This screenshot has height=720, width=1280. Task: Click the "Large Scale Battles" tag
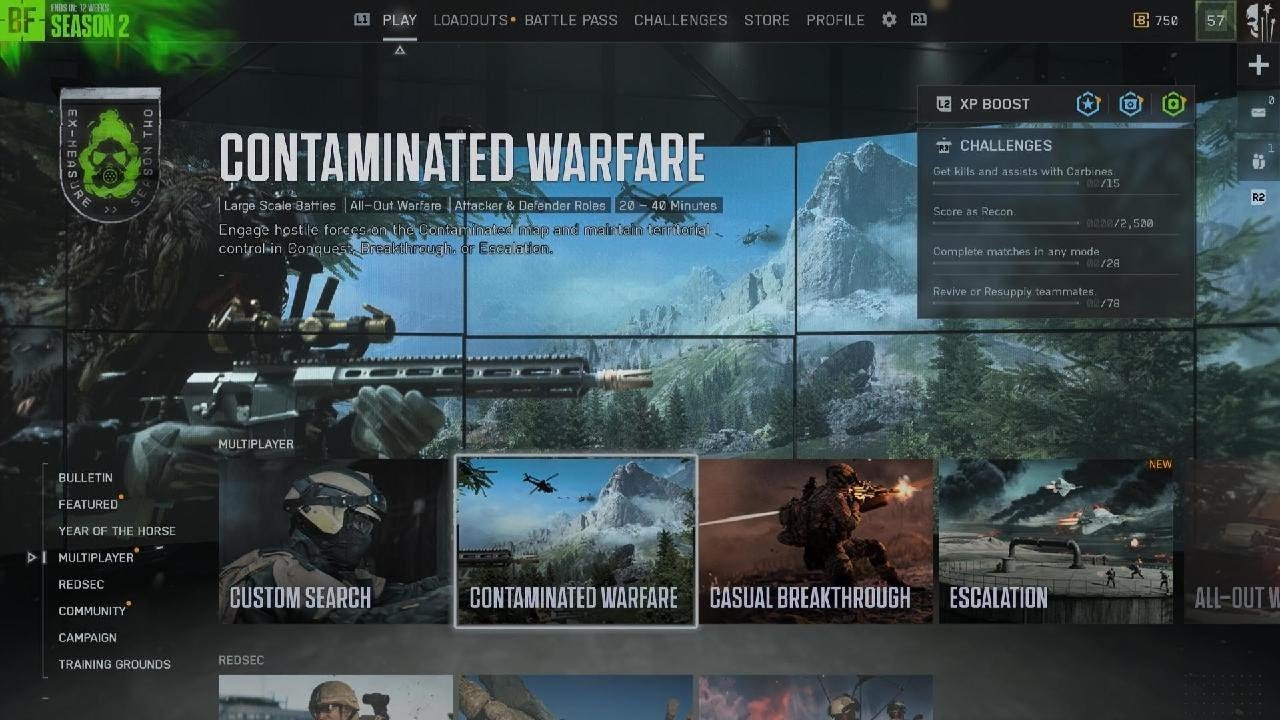[280, 206]
